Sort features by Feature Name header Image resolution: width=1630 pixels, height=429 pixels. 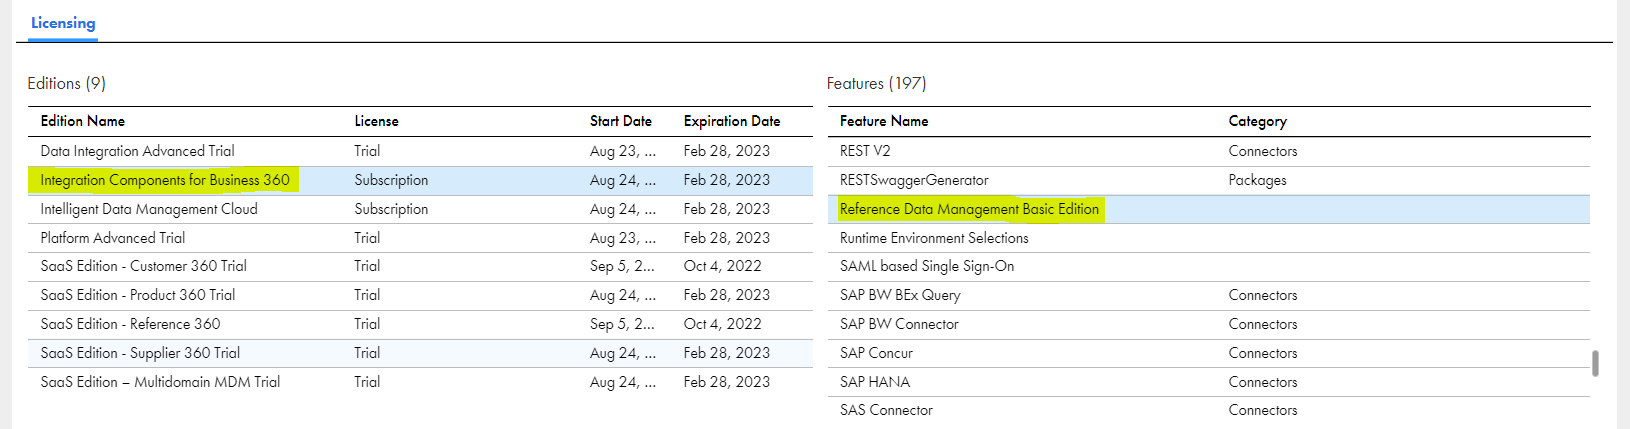tap(884, 121)
